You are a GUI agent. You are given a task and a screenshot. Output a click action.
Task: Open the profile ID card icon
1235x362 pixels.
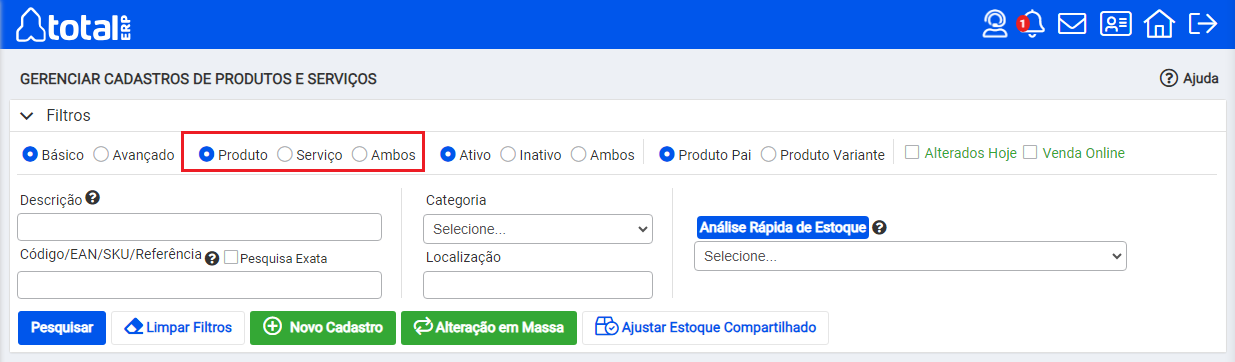[1115, 24]
